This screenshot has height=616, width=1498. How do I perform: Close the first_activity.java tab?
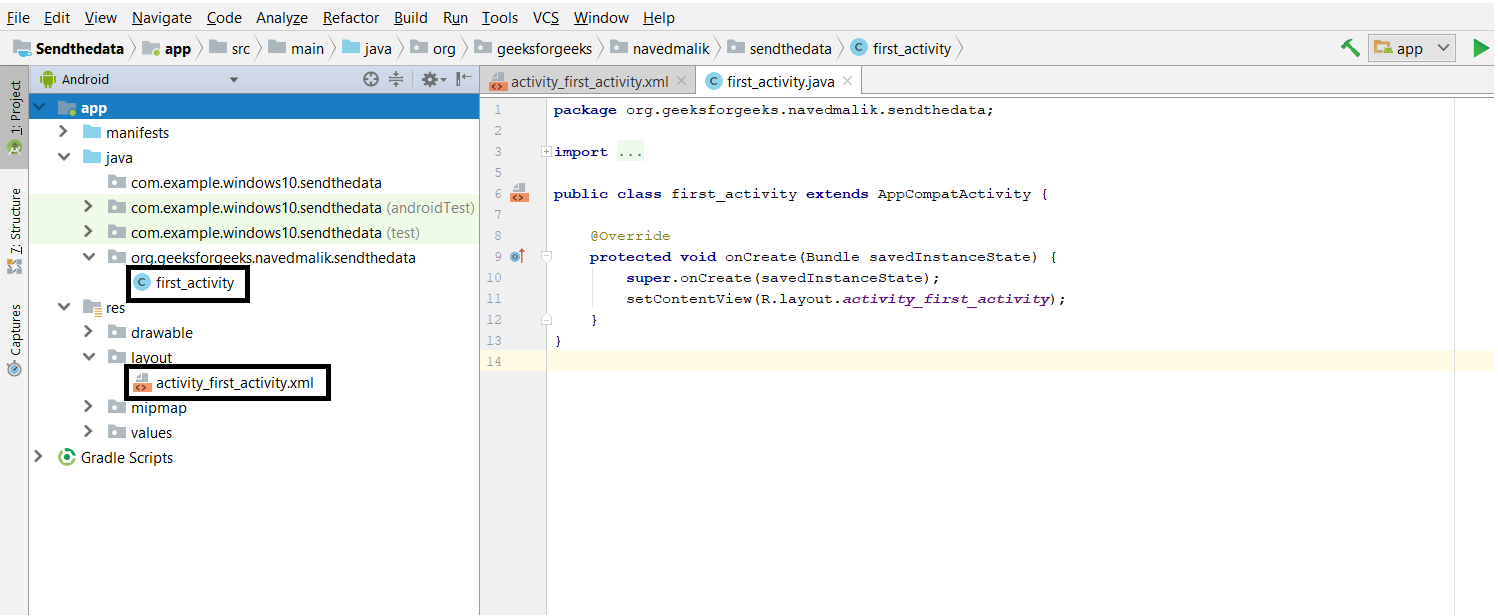click(x=847, y=81)
